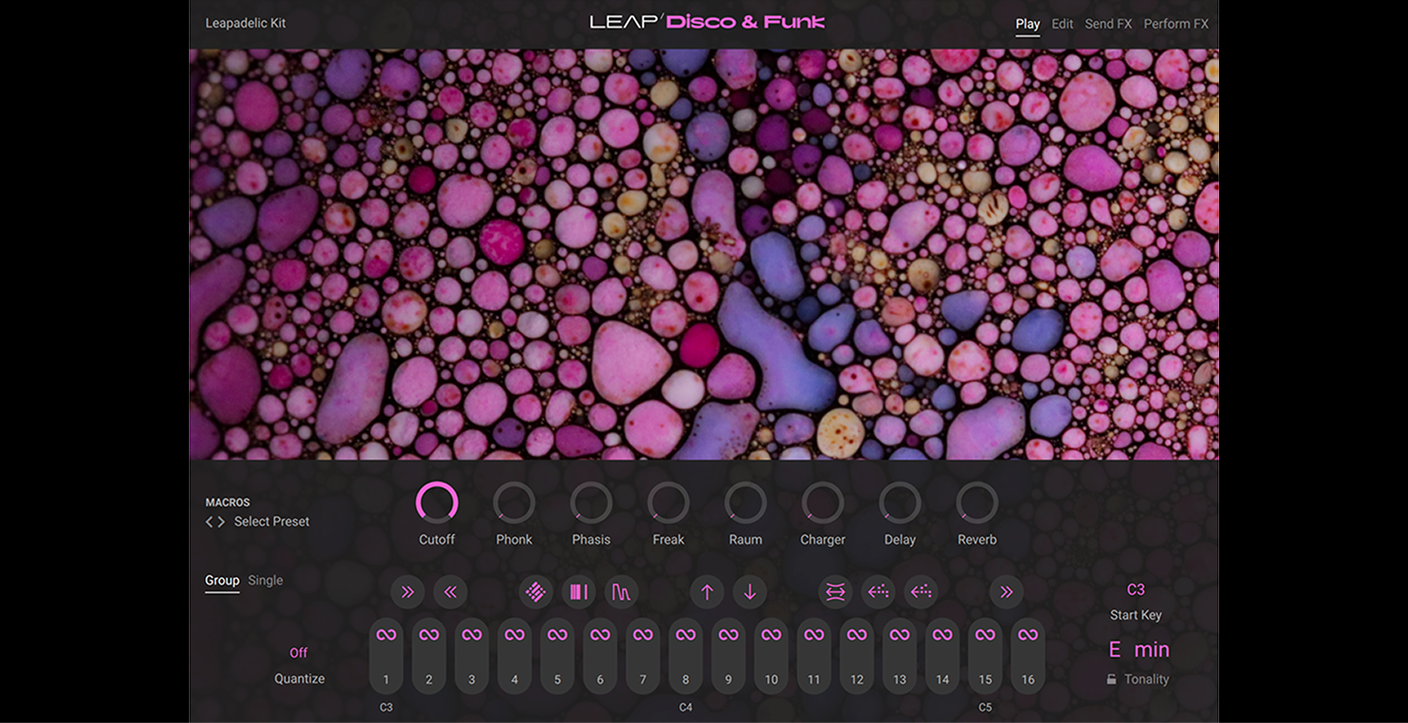Transpose the pattern down with the down arrow
This screenshot has width=1408, height=723.
[x=750, y=591]
